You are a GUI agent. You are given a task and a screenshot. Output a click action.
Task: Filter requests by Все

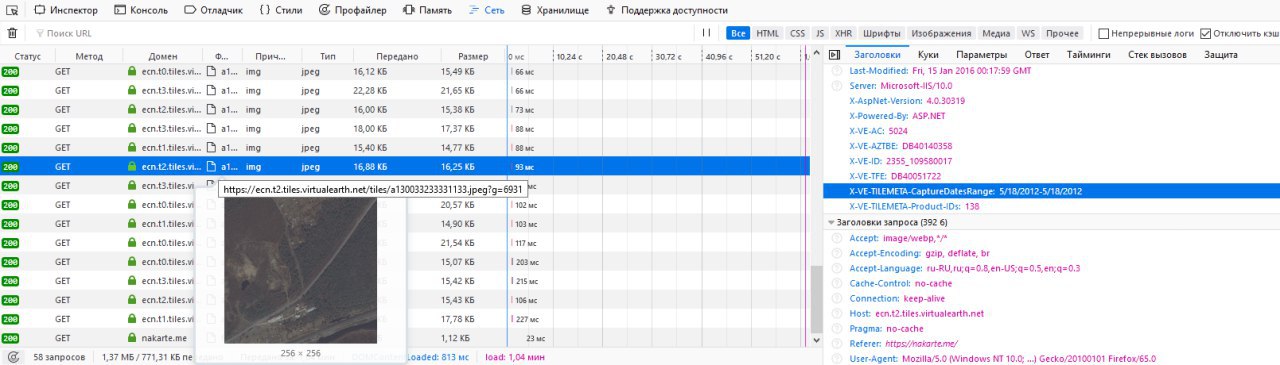[x=739, y=33]
